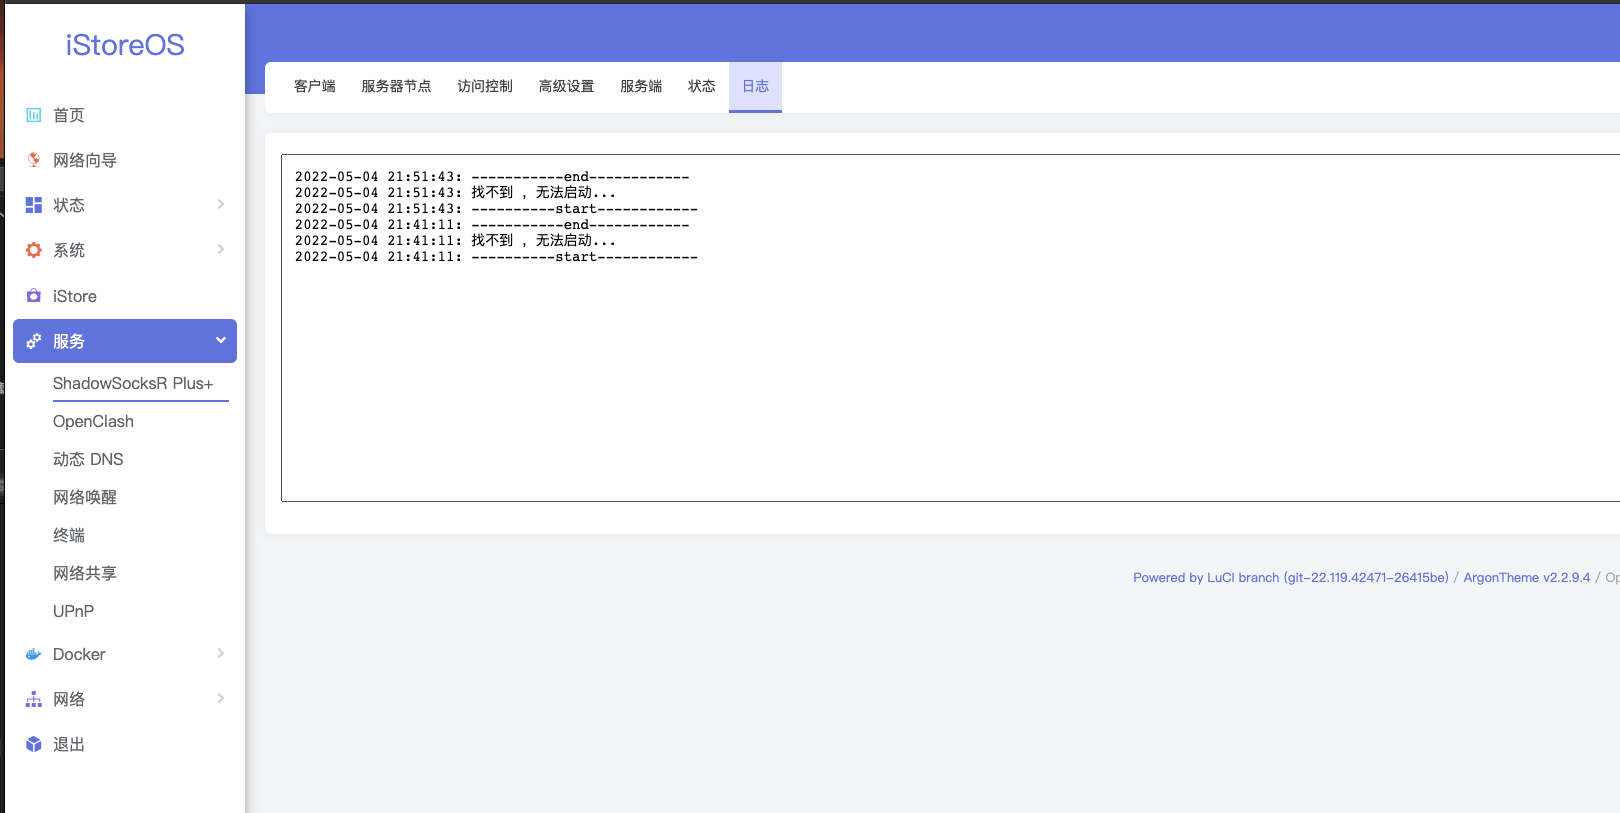
Task: Click the services gears icon beside 服务
Action: (34, 341)
